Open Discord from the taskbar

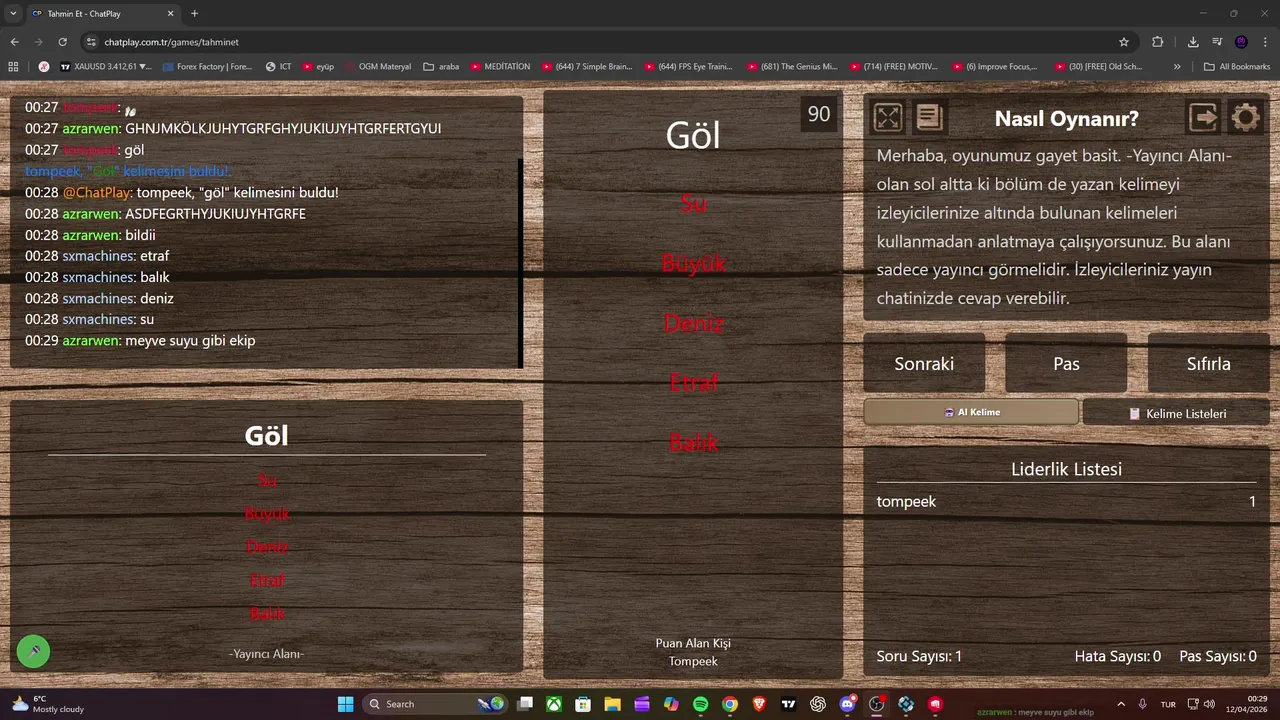tap(848, 704)
